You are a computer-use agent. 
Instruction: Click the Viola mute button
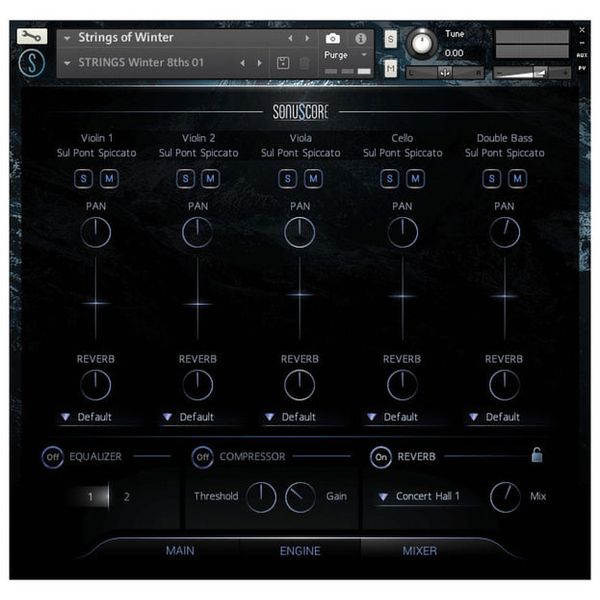click(x=313, y=179)
